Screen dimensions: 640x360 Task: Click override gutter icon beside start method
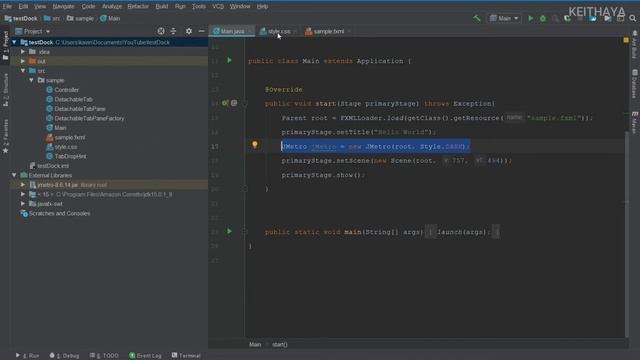coord(224,103)
